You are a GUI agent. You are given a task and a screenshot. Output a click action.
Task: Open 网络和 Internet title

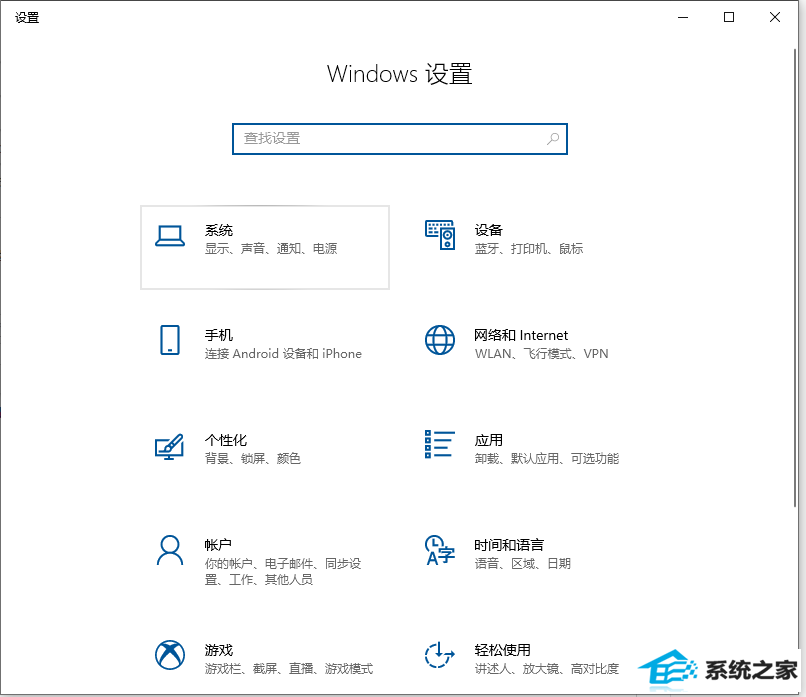(x=521, y=335)
